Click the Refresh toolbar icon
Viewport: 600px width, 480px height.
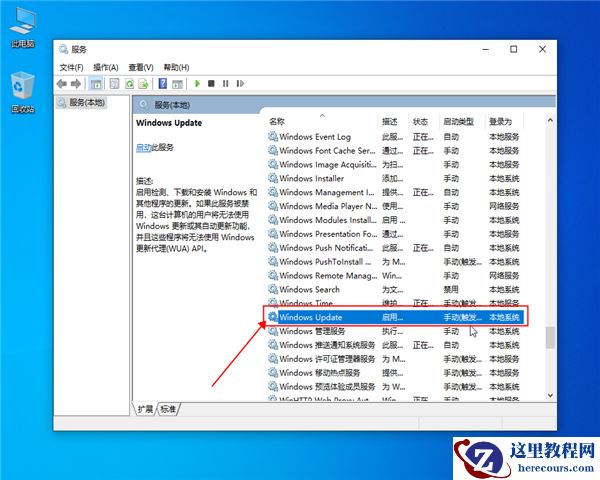(129, 83)
